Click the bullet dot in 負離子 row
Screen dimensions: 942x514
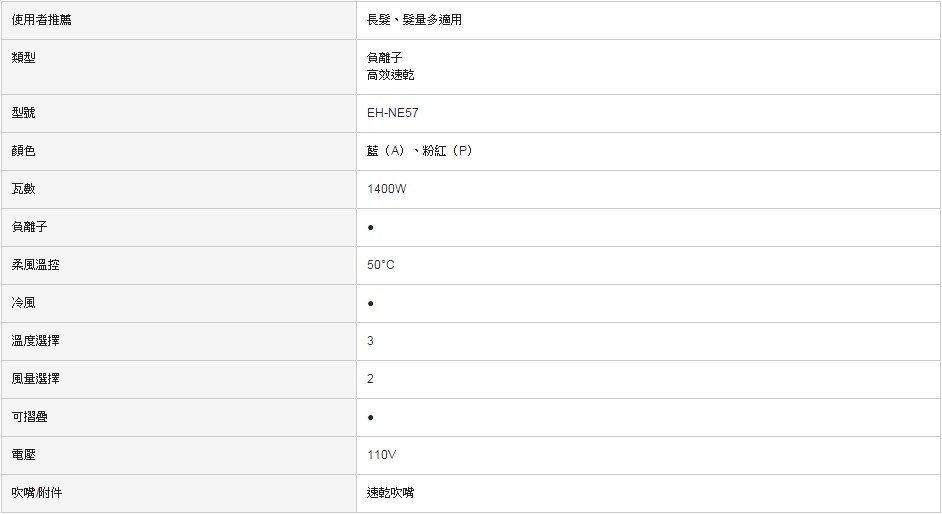point(371,228)
